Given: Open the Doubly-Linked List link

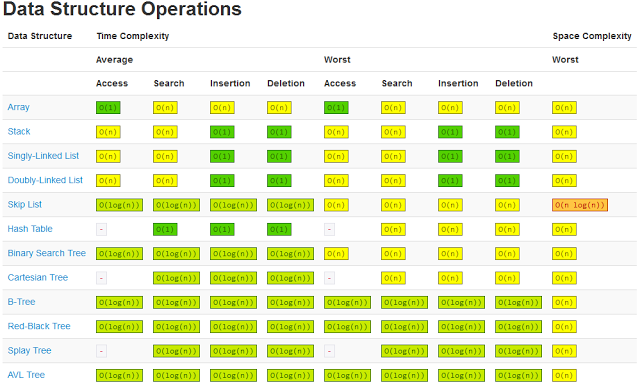Looking at the screenshot, I should tap(45, 180).
